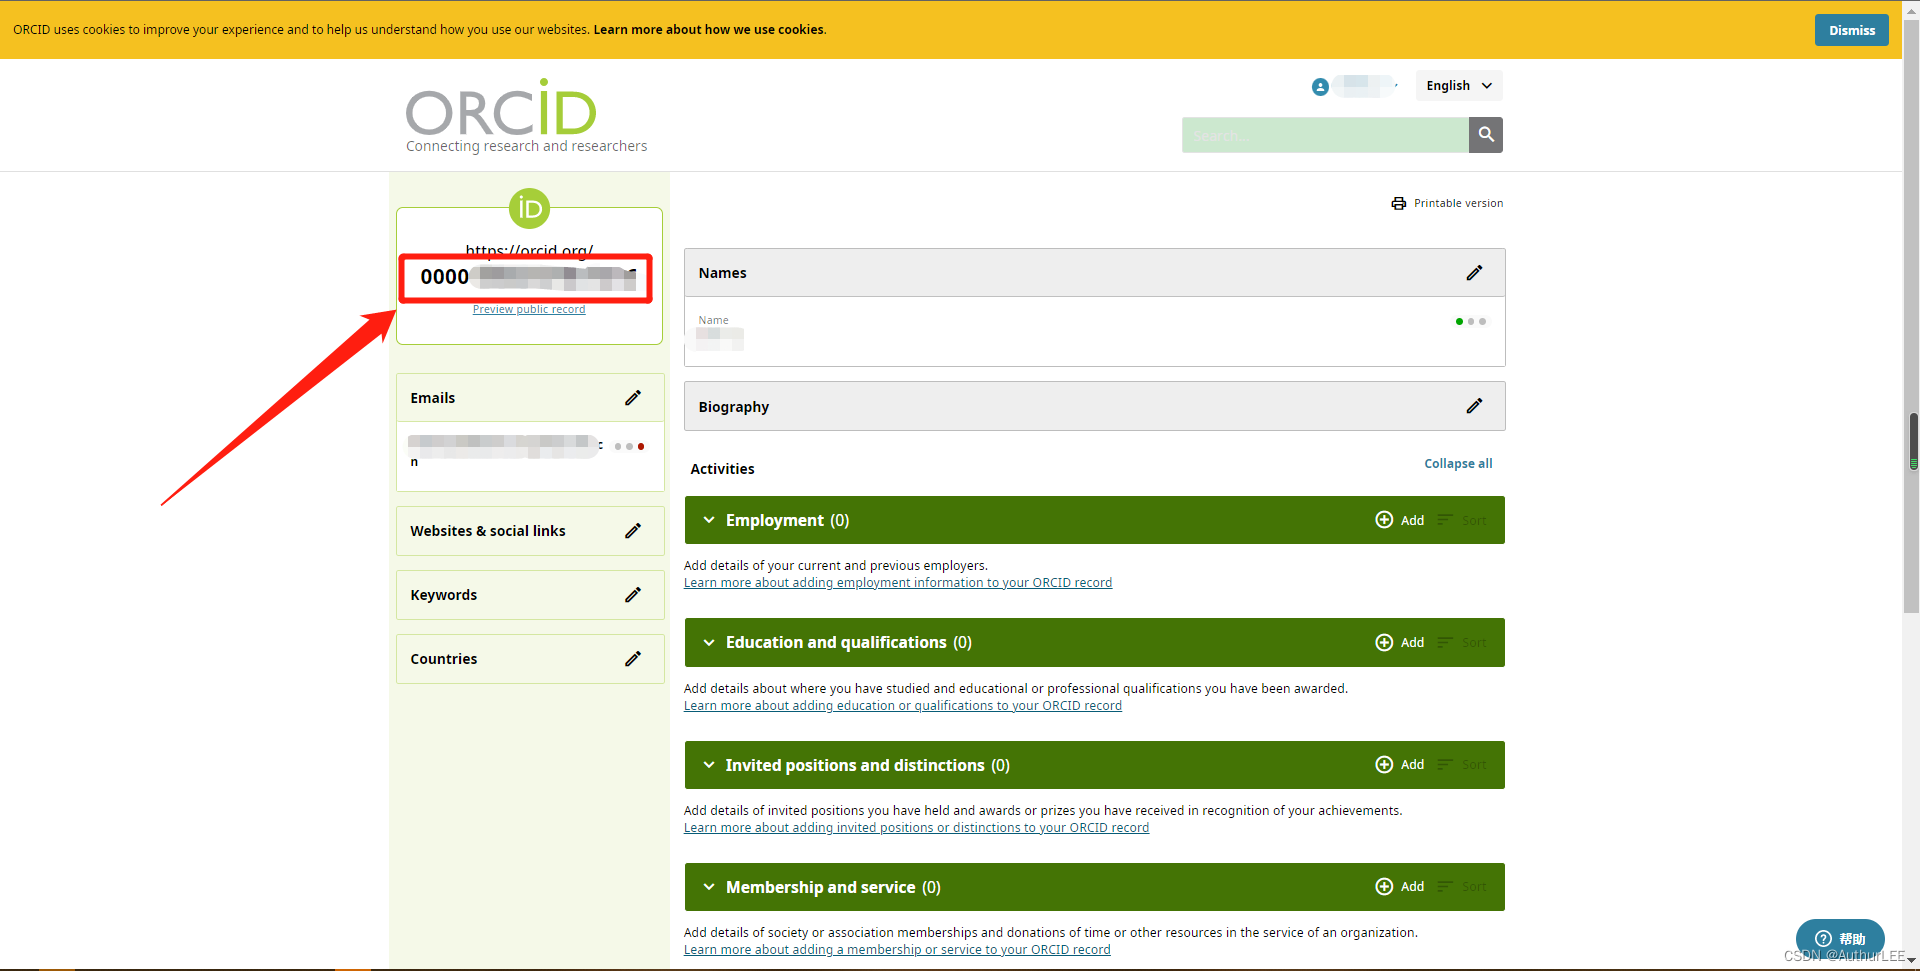
Task: Collapse the Employment section chevron
Action: click(709, 520)
